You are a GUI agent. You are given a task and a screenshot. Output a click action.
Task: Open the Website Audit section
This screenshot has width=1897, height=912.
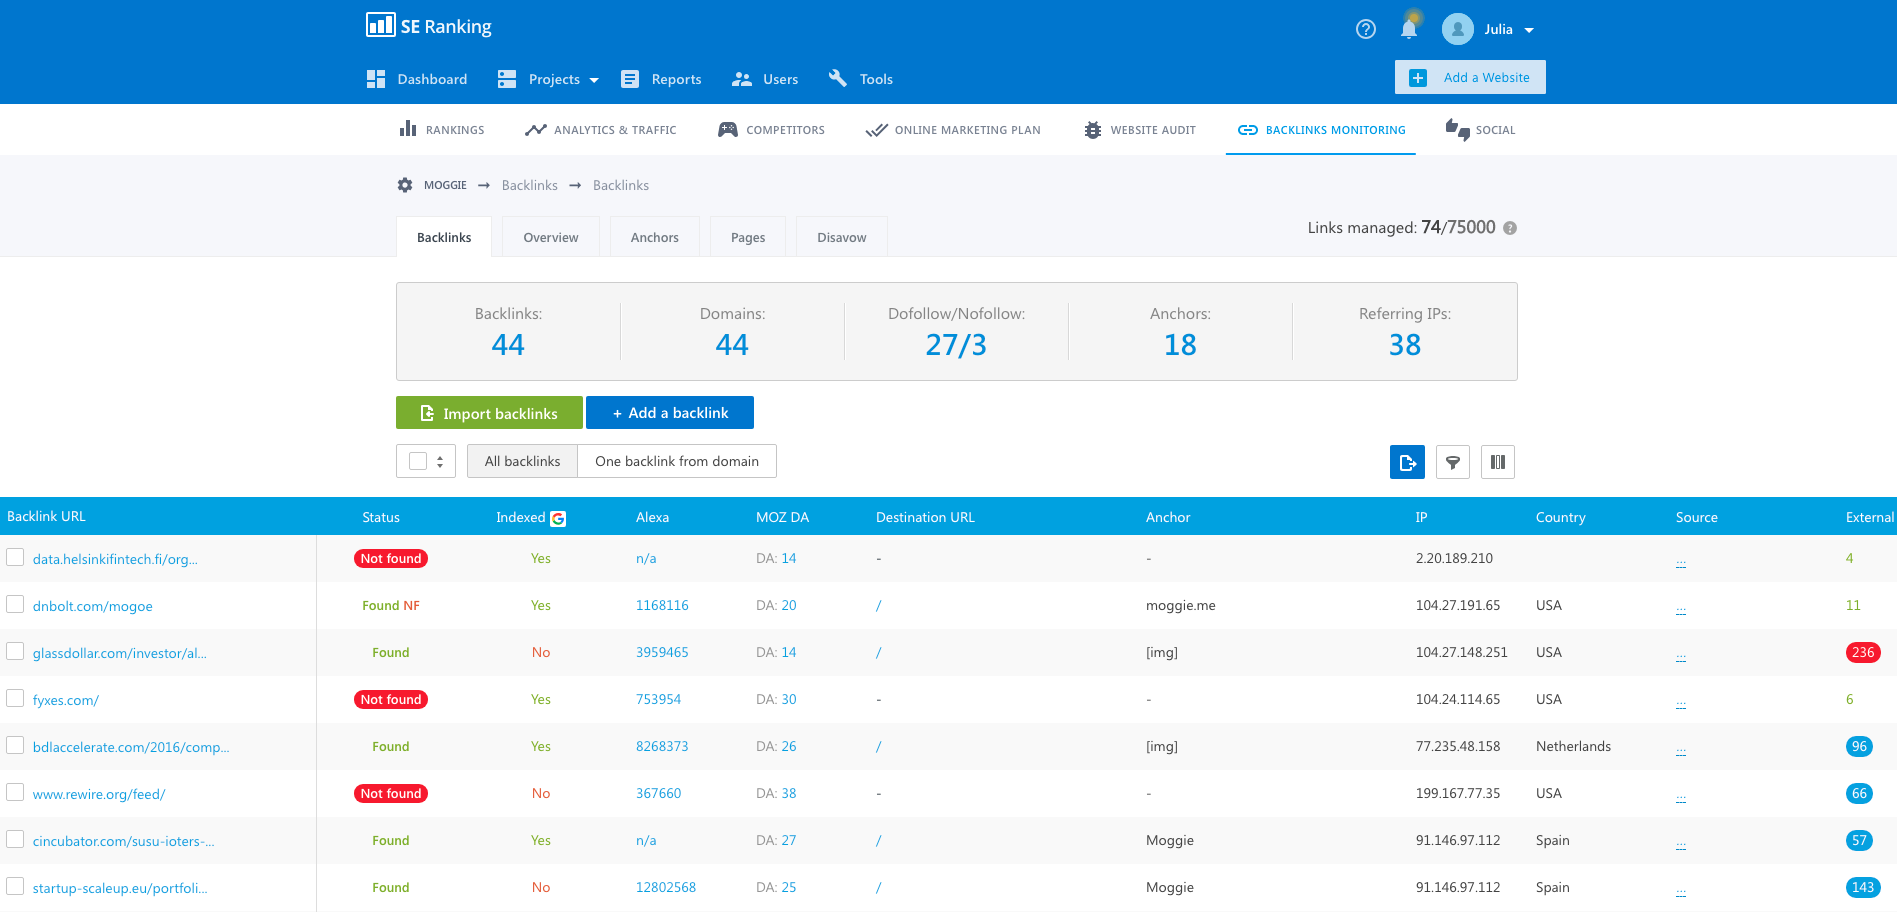(1140, 129)
